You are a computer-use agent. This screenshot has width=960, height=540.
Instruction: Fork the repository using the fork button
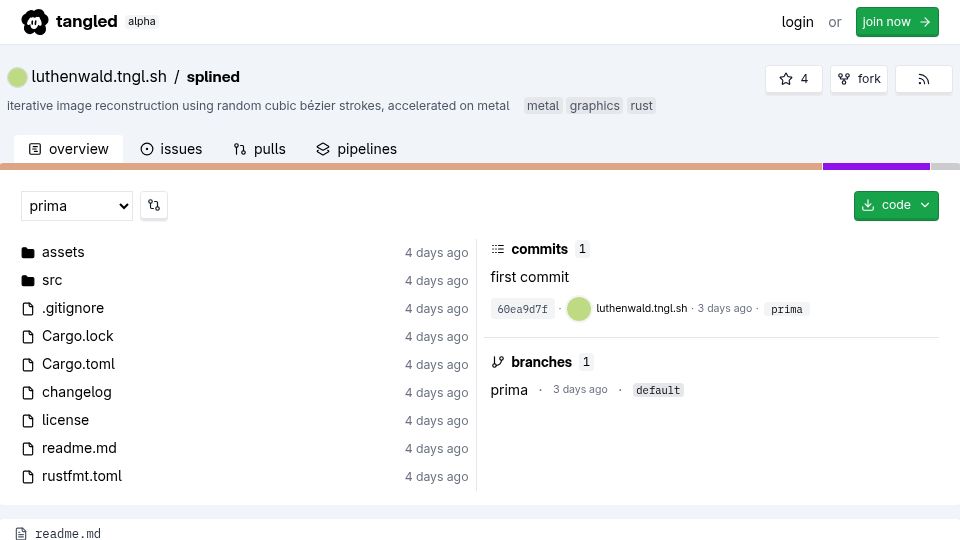point(859,79)
